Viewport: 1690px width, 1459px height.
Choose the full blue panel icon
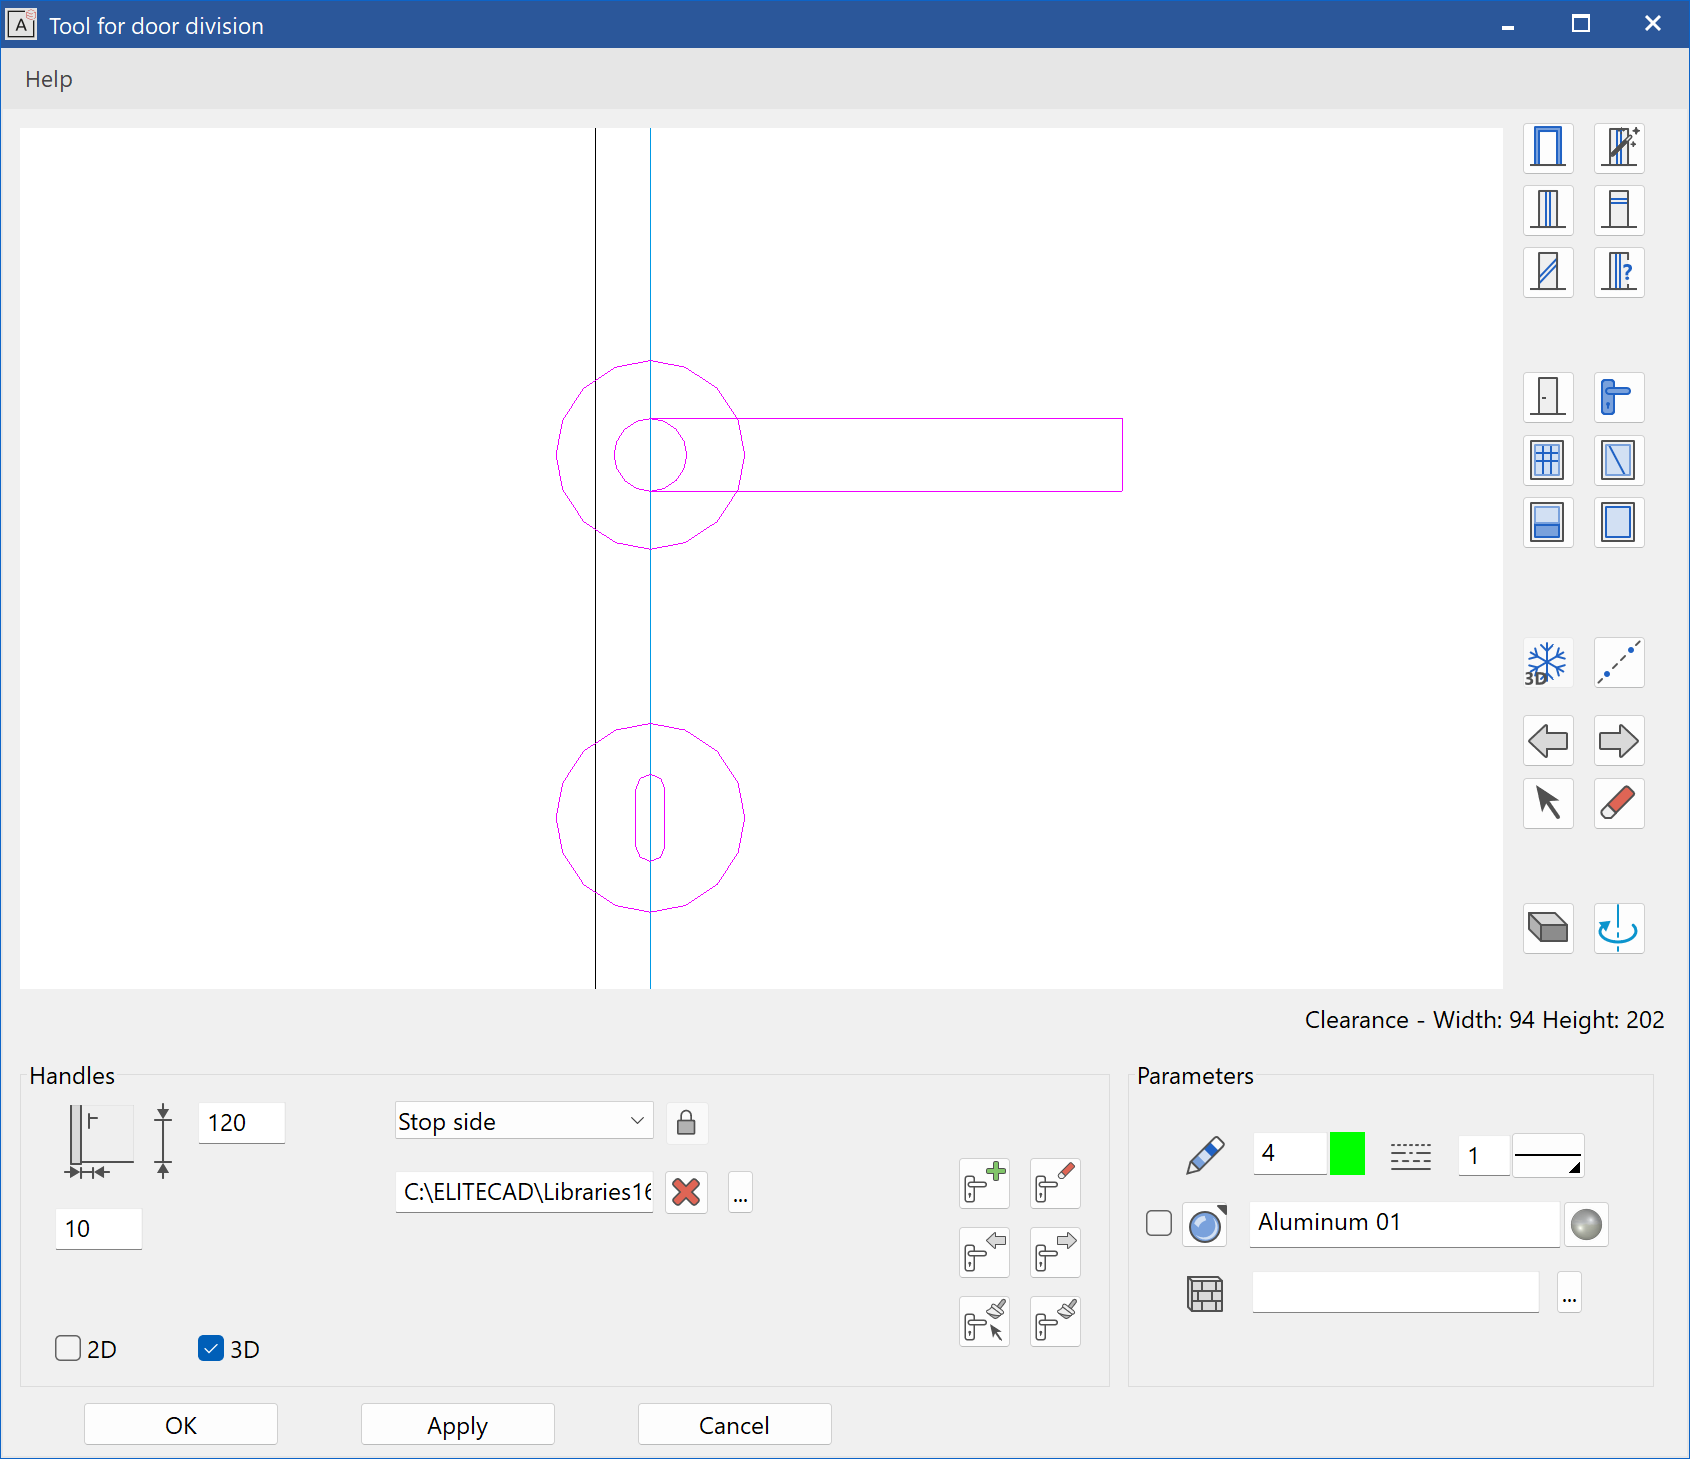1619,522
